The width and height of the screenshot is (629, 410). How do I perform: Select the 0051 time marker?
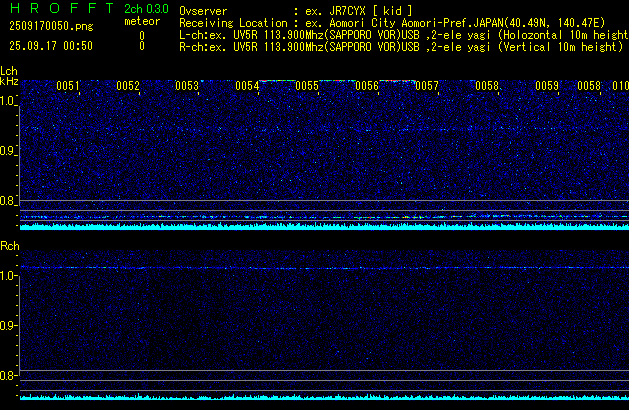coord(68,86)
